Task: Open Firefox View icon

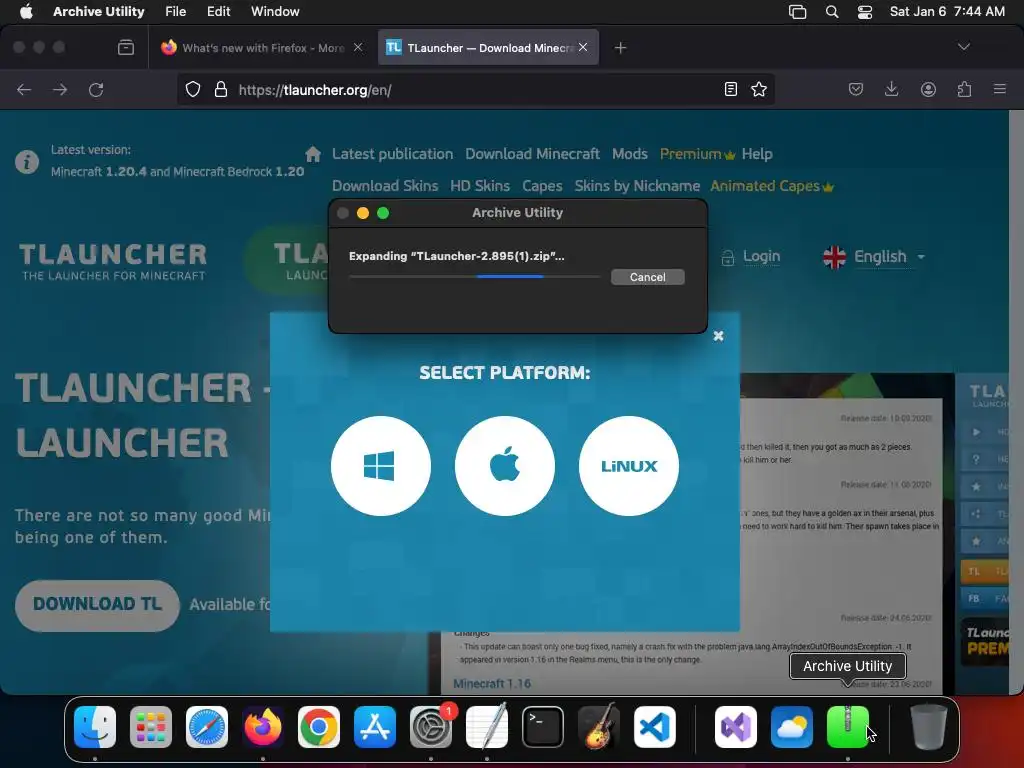Action: 126,48
